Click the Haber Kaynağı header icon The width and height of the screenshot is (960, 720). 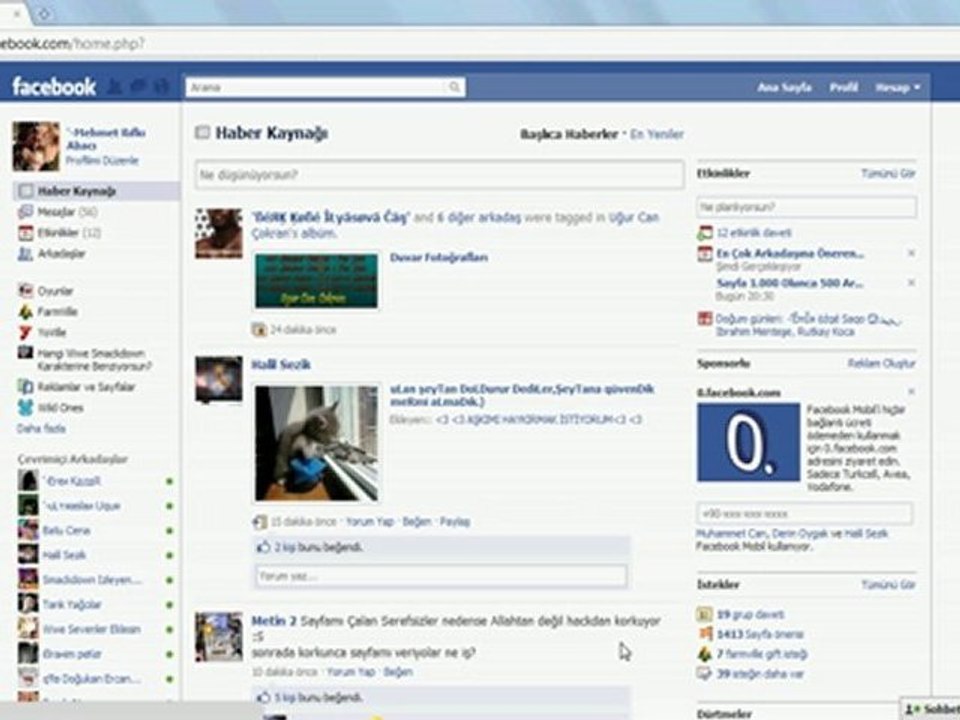(x=203, y=132)
